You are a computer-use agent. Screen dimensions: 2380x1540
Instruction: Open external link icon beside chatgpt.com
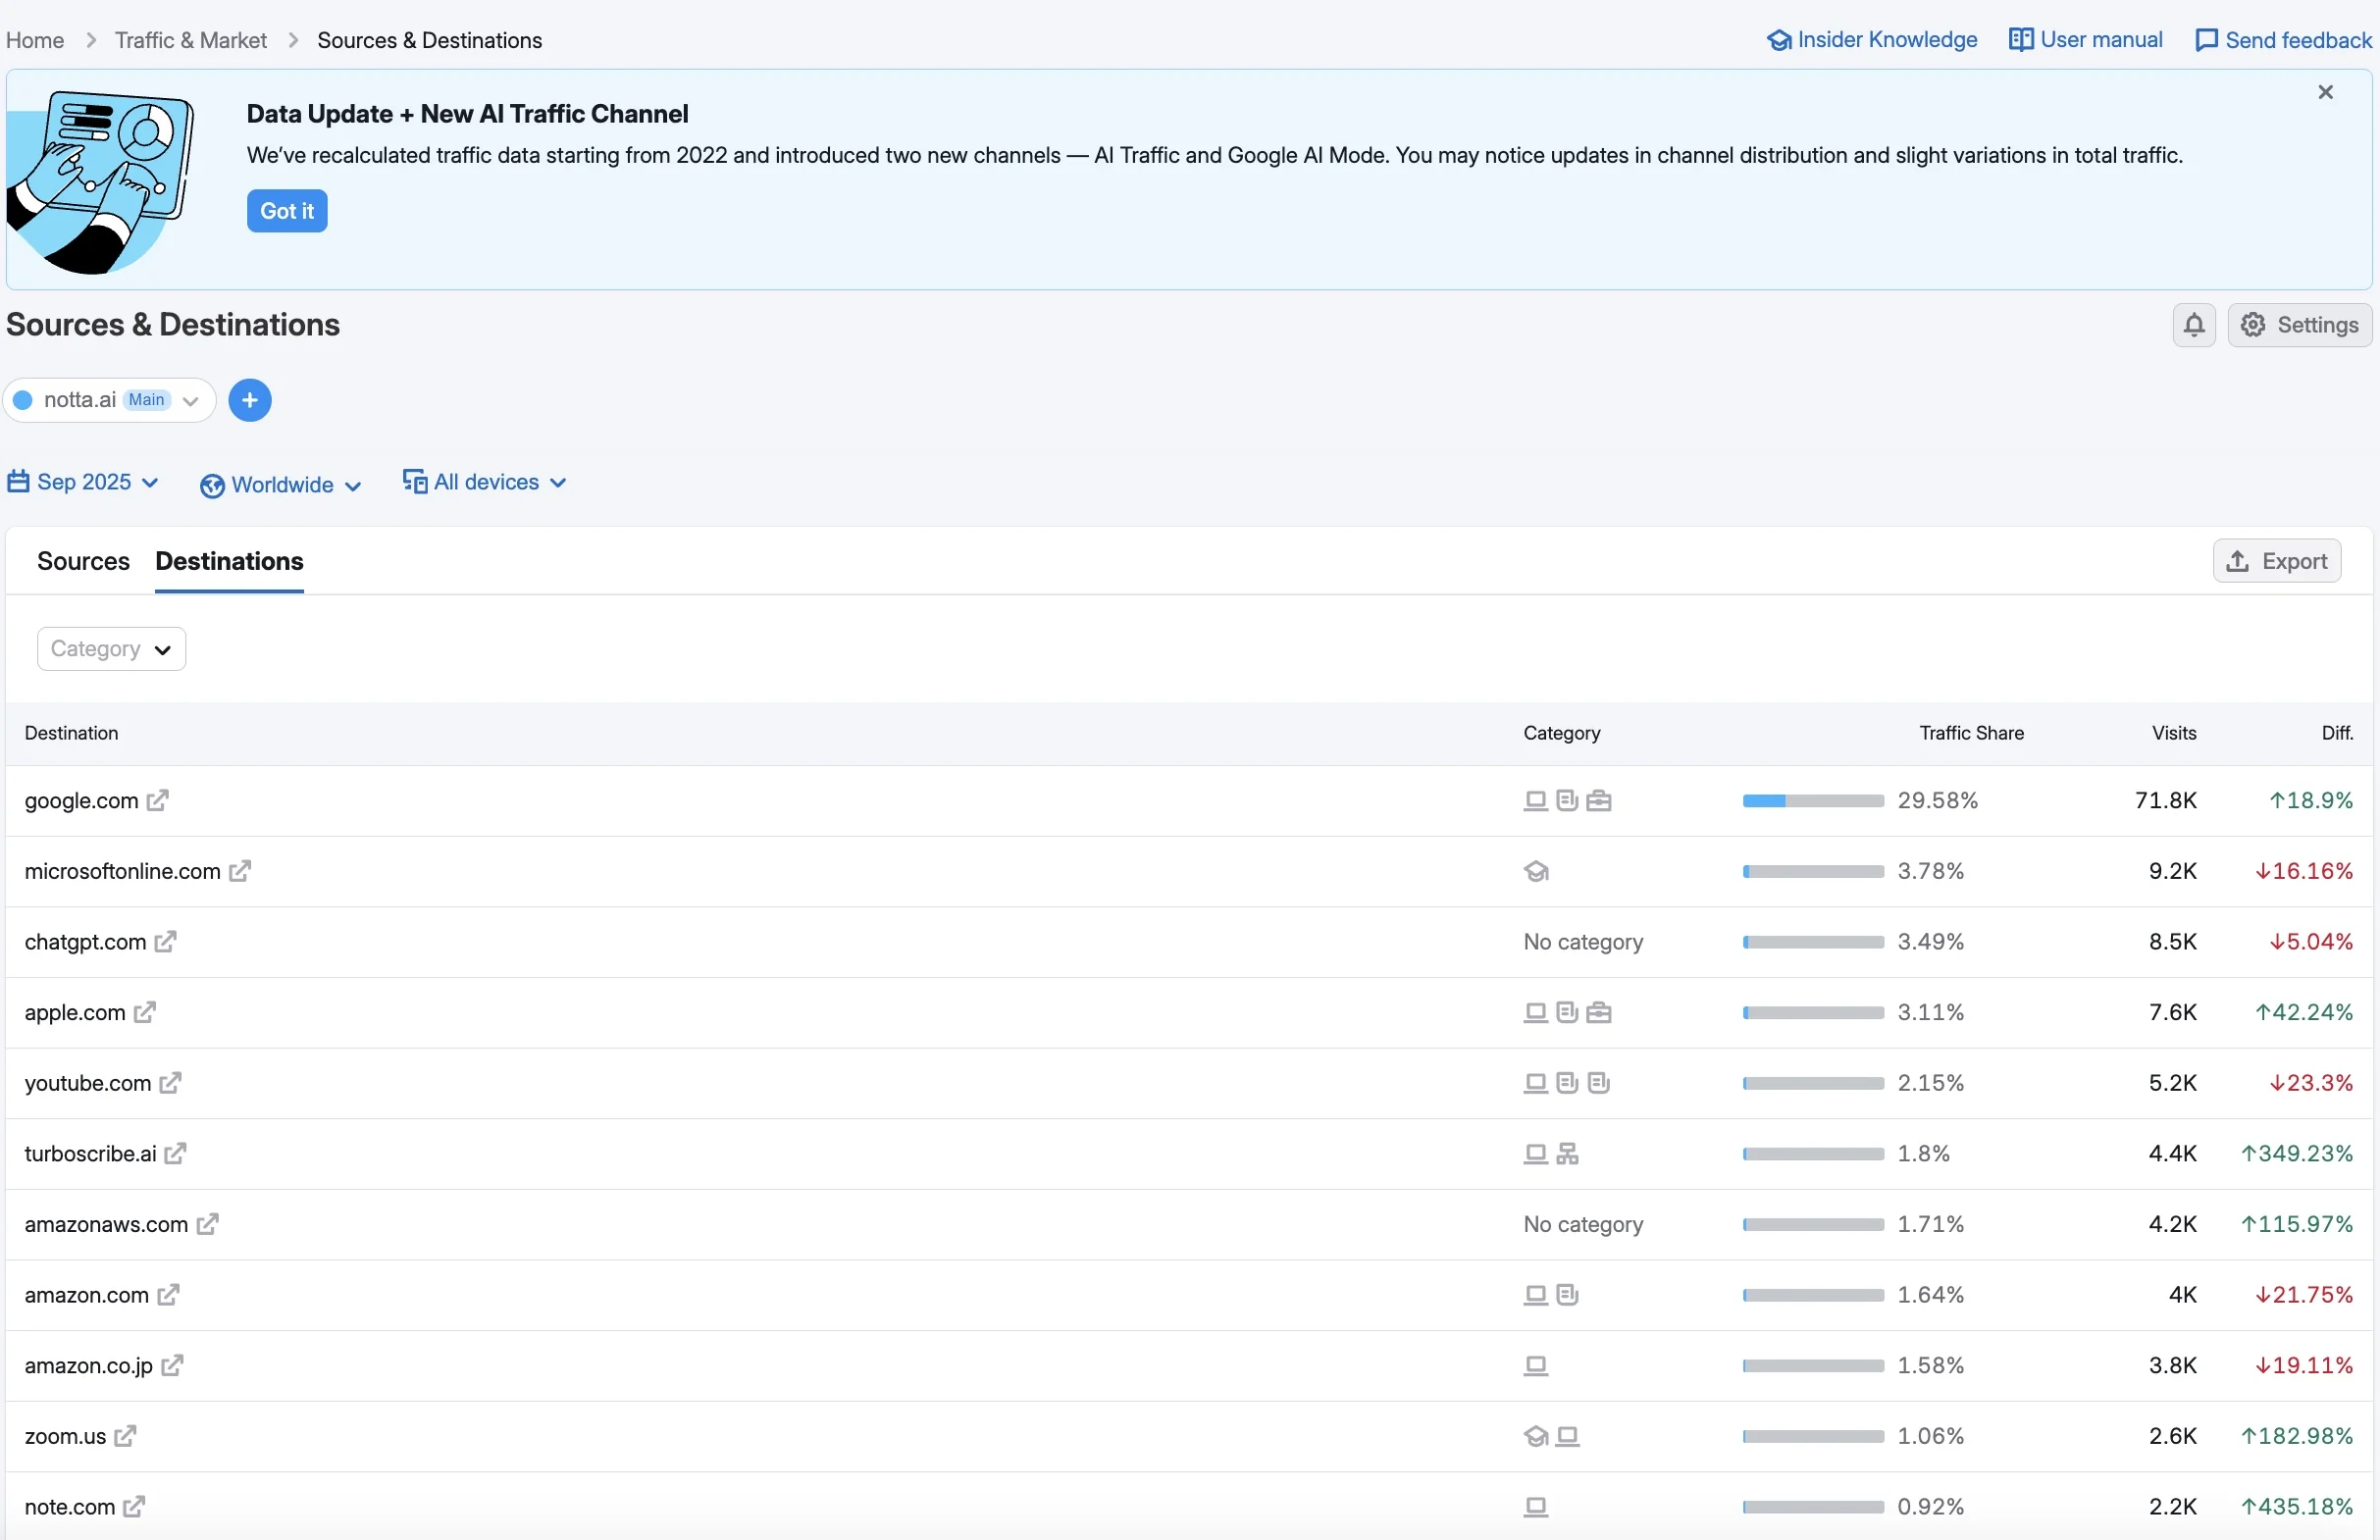pos(165,942)
